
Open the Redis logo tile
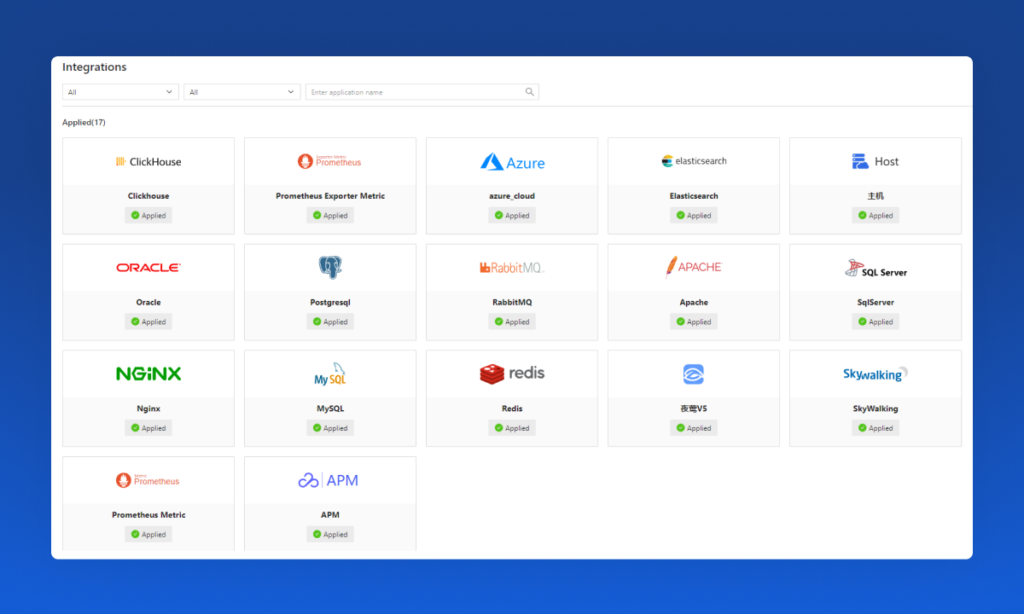coord(512,374)
